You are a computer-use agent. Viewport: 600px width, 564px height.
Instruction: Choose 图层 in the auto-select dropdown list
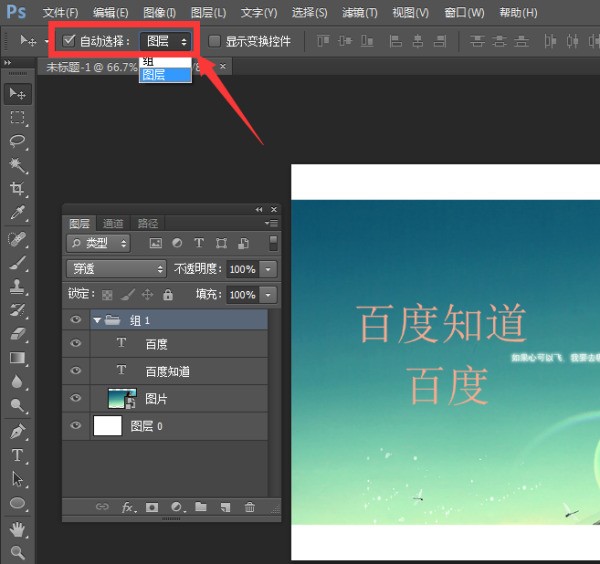point(154,75)
